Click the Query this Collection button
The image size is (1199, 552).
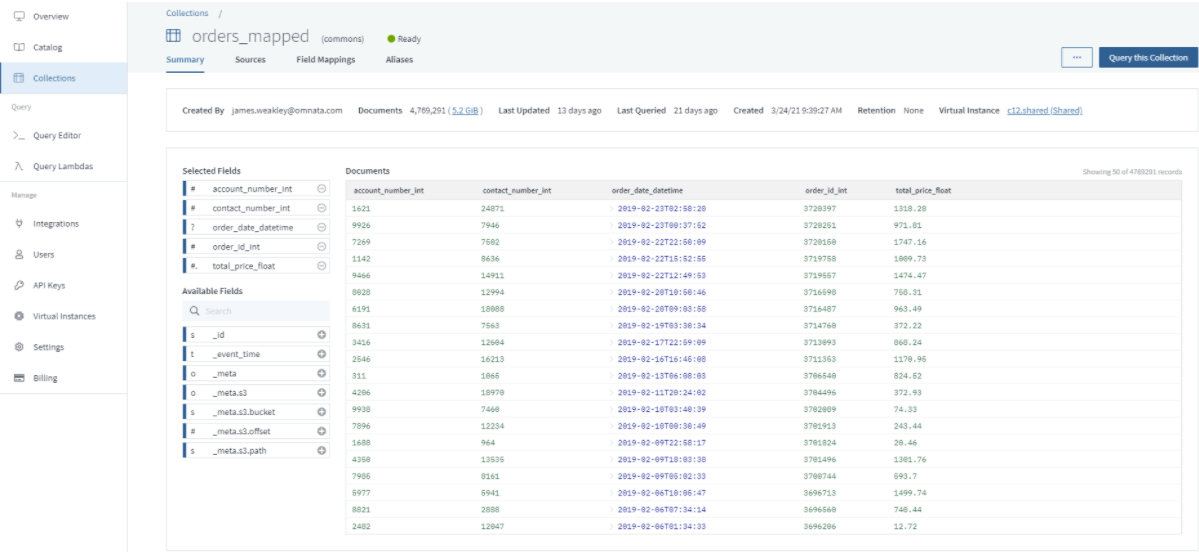coord(1147,58)
